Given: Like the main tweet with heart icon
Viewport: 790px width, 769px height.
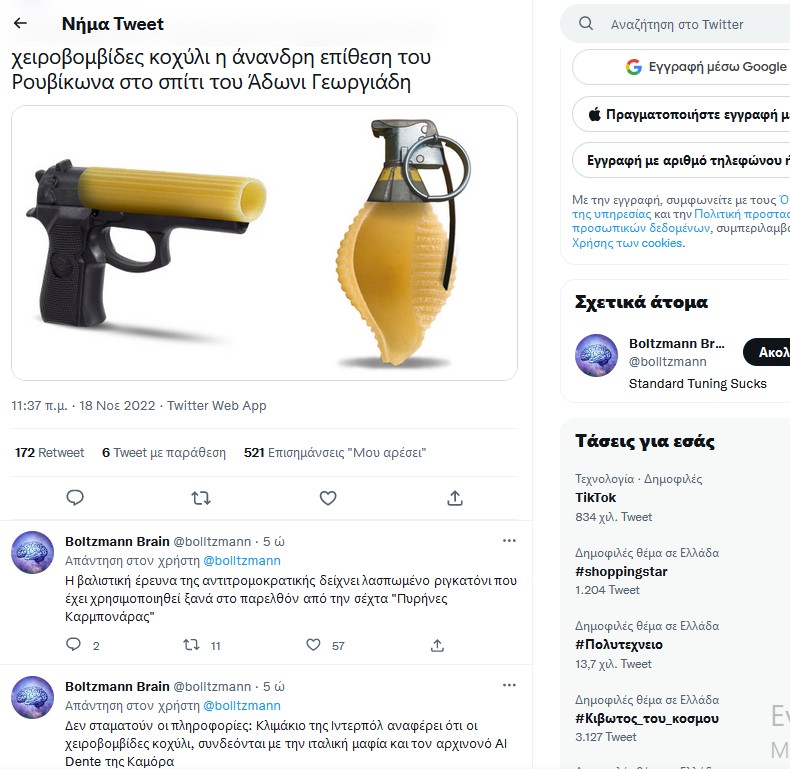Looking at the screenshot, I should pyautogui.click(x=328, y=498).
